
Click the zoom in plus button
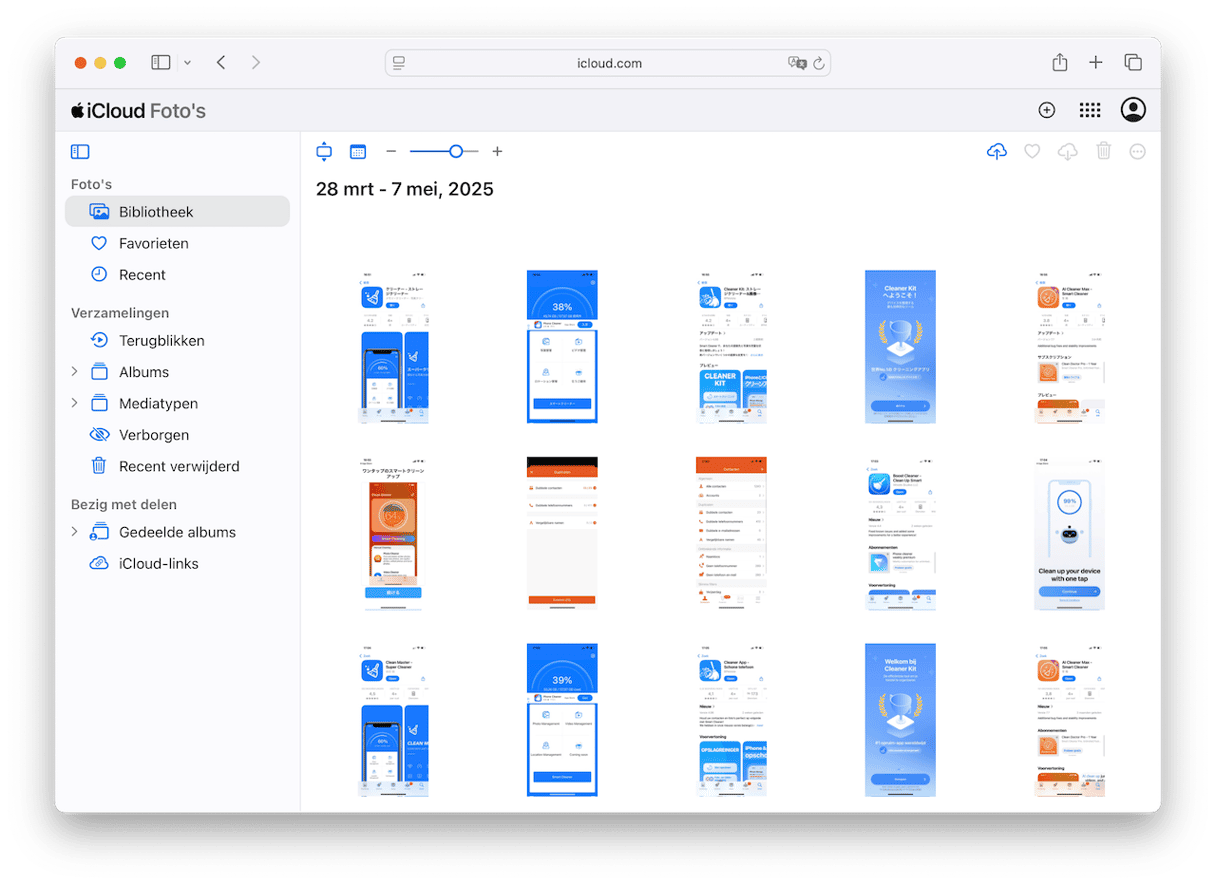click(x=497, y=152)
